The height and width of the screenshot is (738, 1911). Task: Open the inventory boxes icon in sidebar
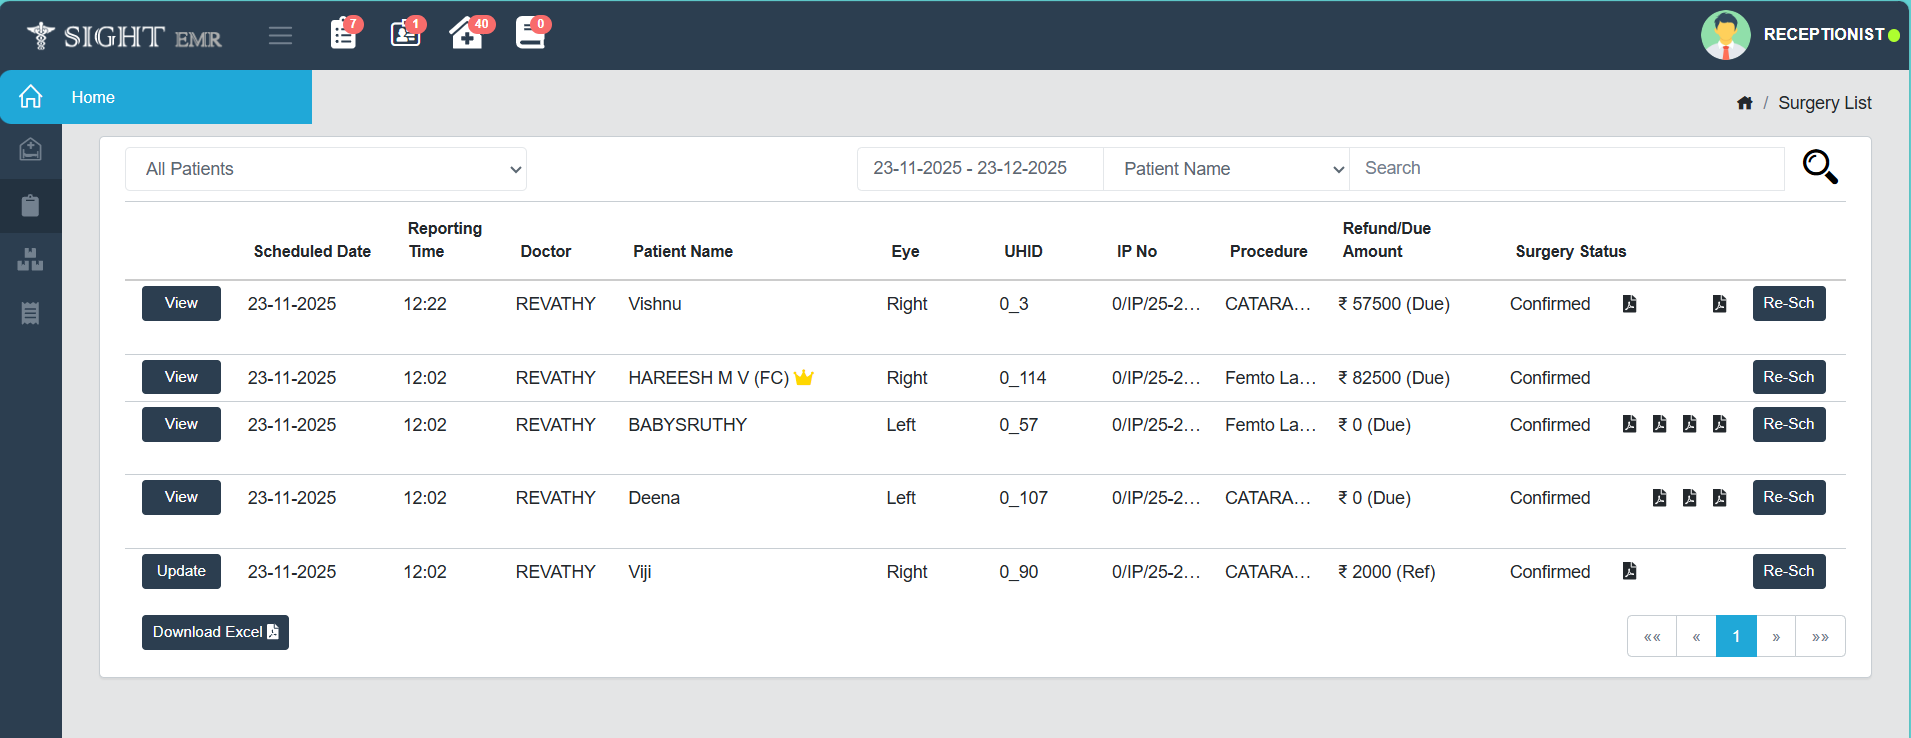pyautogui.click(x=30, y=260)
